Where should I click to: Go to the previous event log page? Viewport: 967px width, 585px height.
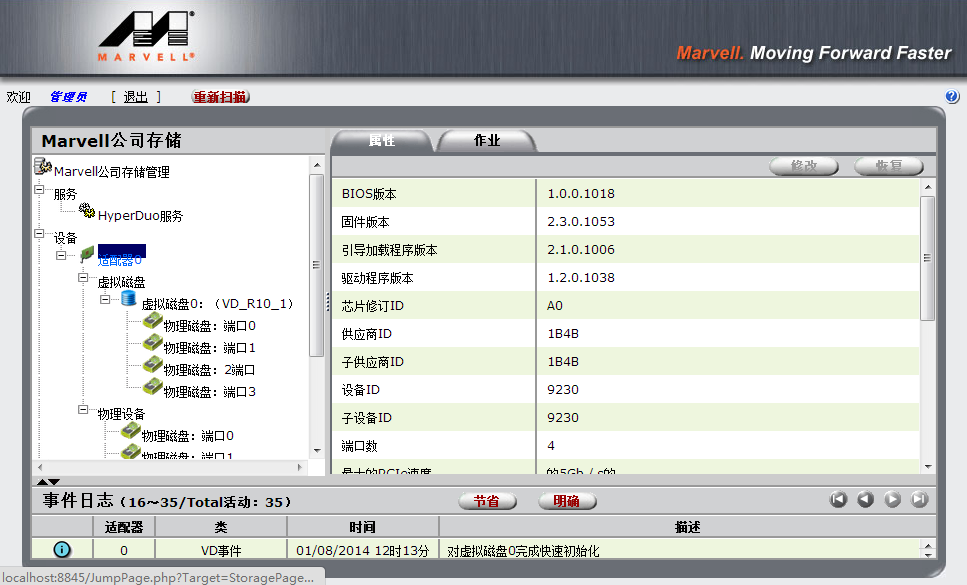point(865,499)
